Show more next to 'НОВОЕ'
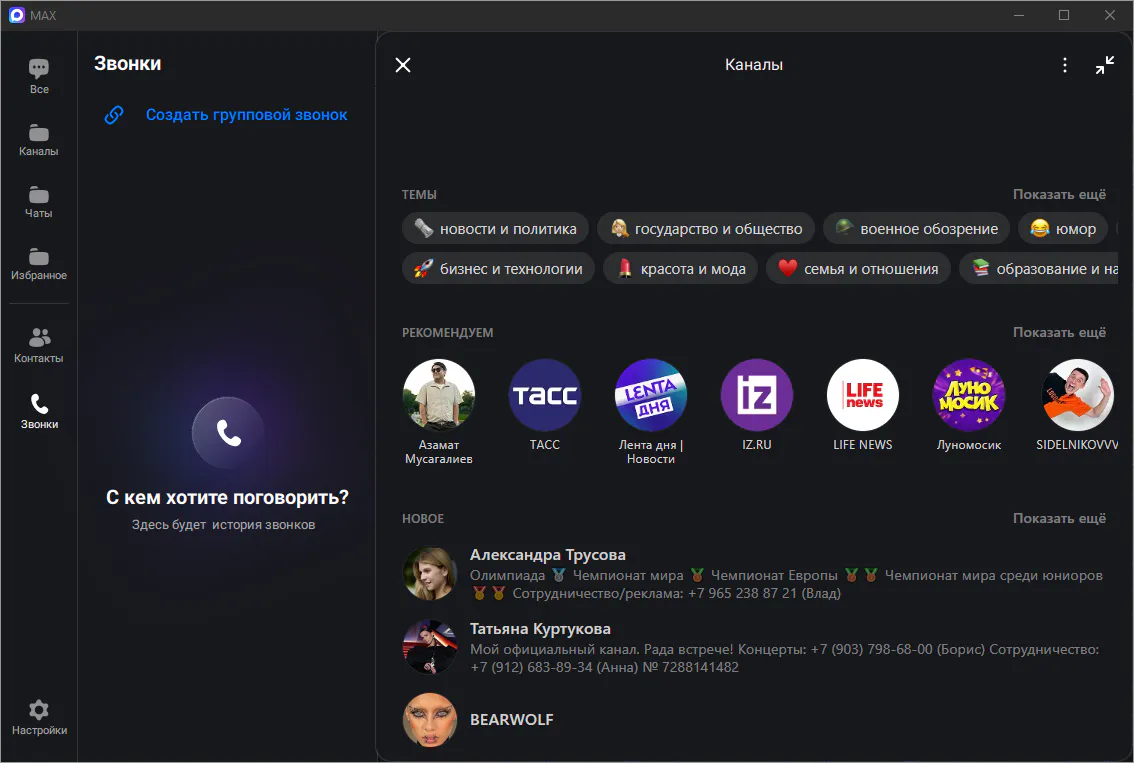This screenshot has height=763, width=1134. (1059, 519)
